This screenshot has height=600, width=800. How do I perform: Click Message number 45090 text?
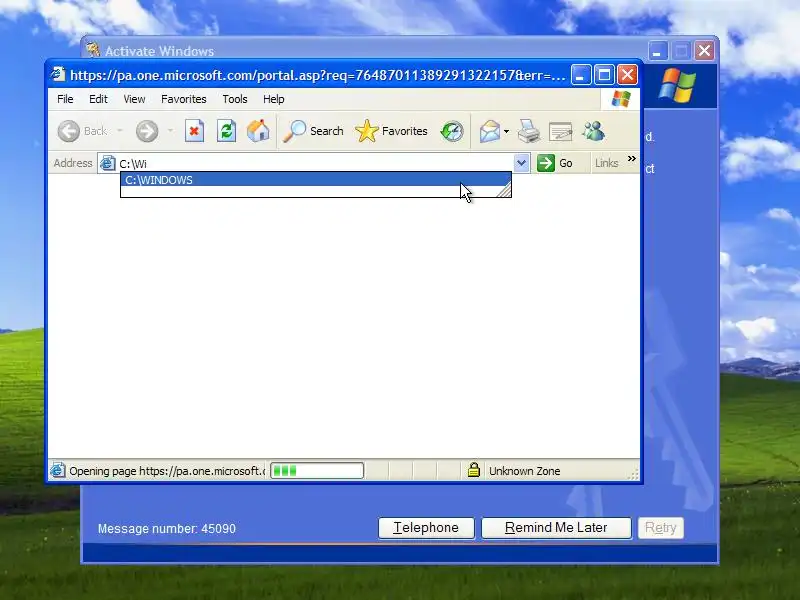167,529
